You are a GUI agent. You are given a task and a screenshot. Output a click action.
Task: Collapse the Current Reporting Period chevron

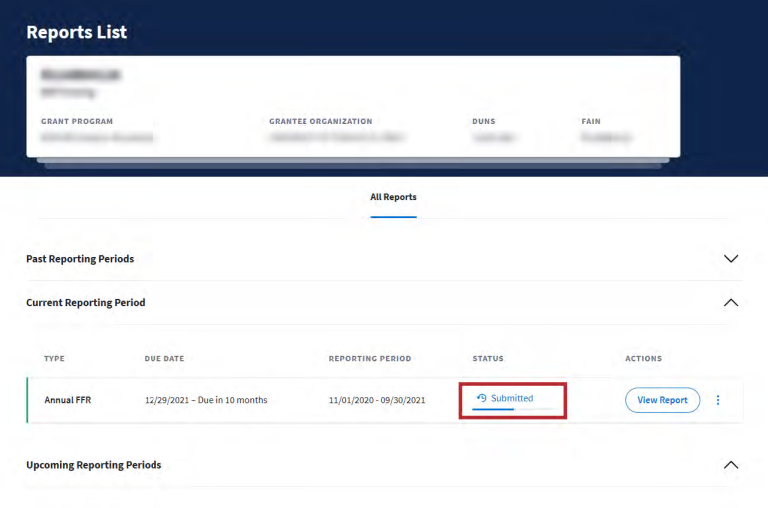click(x=730, y=302)
